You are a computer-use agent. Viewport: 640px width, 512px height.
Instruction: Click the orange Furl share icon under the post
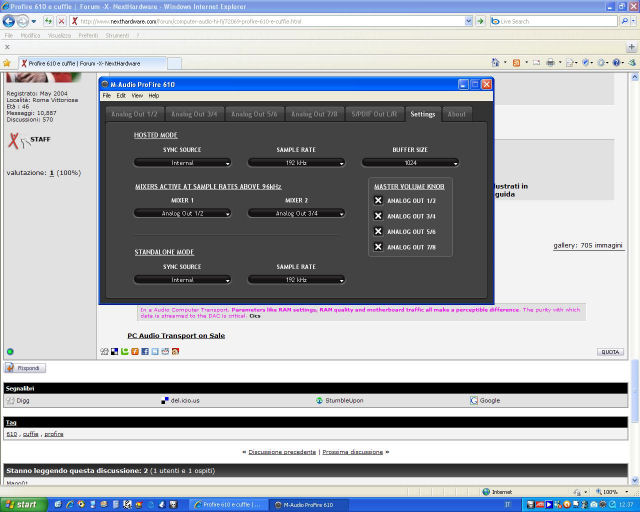[135, 352]
